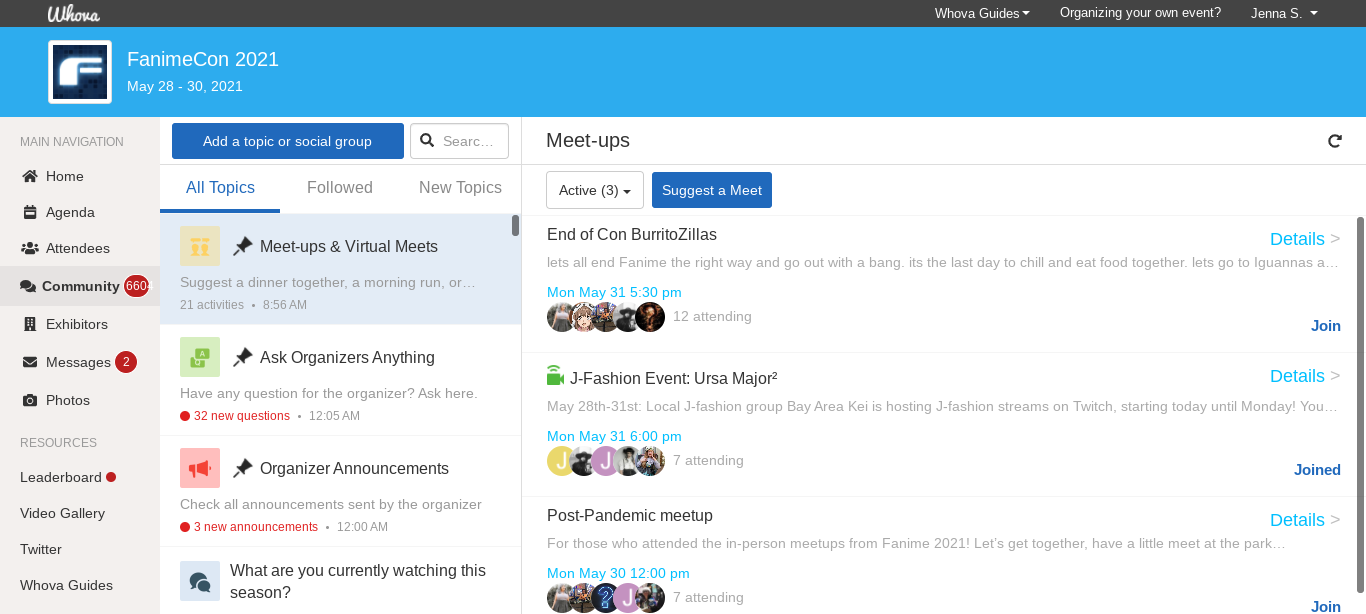Expand details arrow for J-Fashion Event
This screenshot has height=614, width=1366.
(1335, 376)
